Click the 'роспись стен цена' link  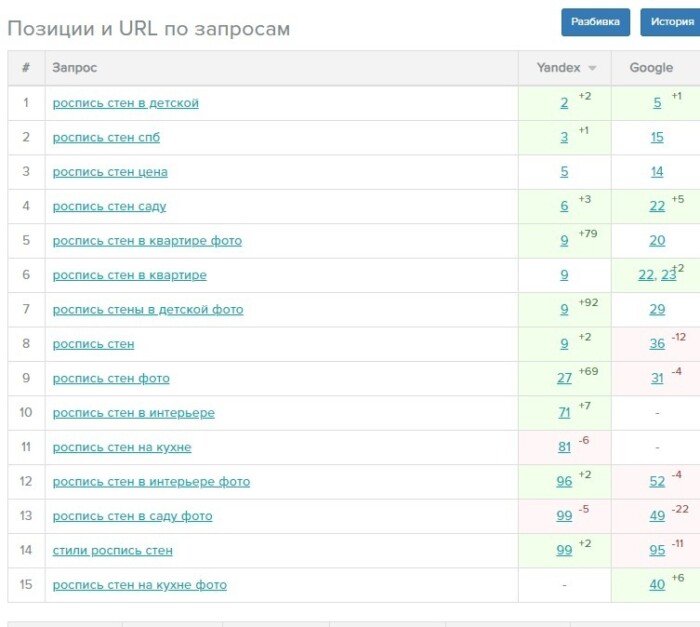tap(110, 172)
